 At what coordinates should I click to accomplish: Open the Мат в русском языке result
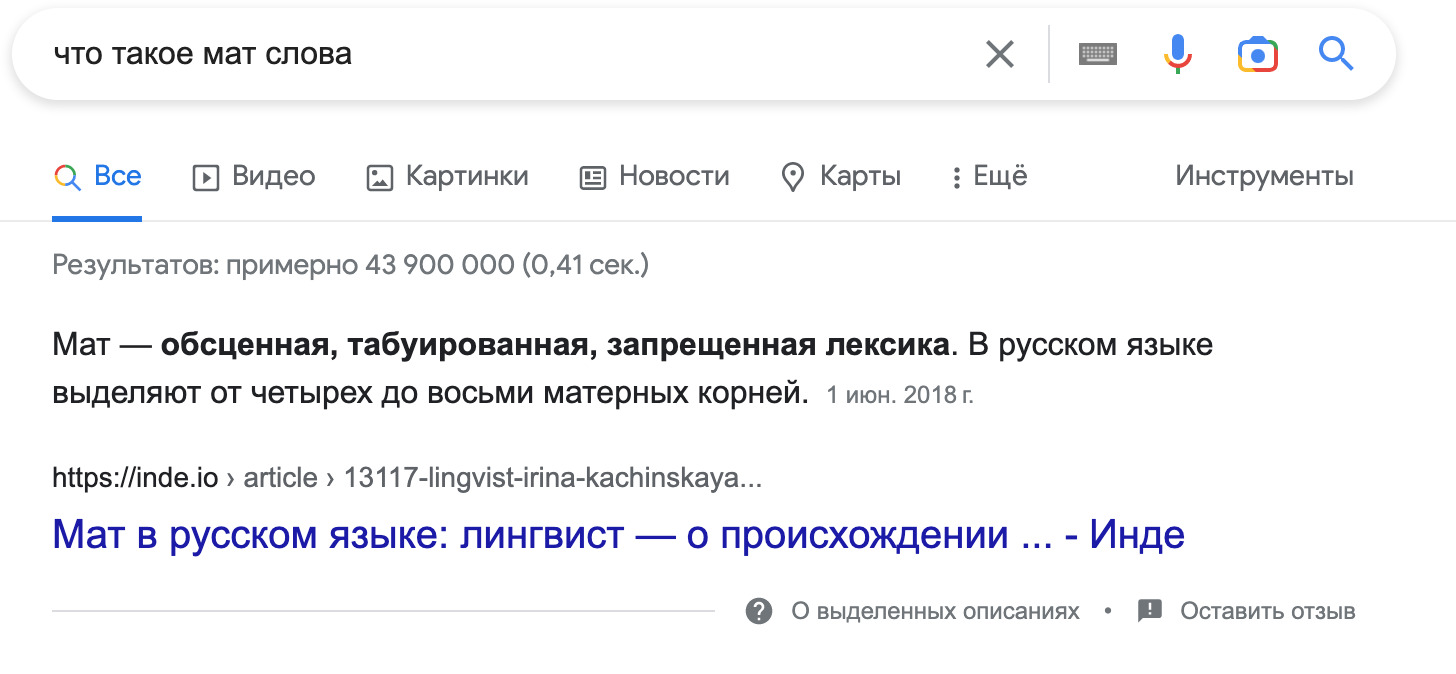click(618, 535)
